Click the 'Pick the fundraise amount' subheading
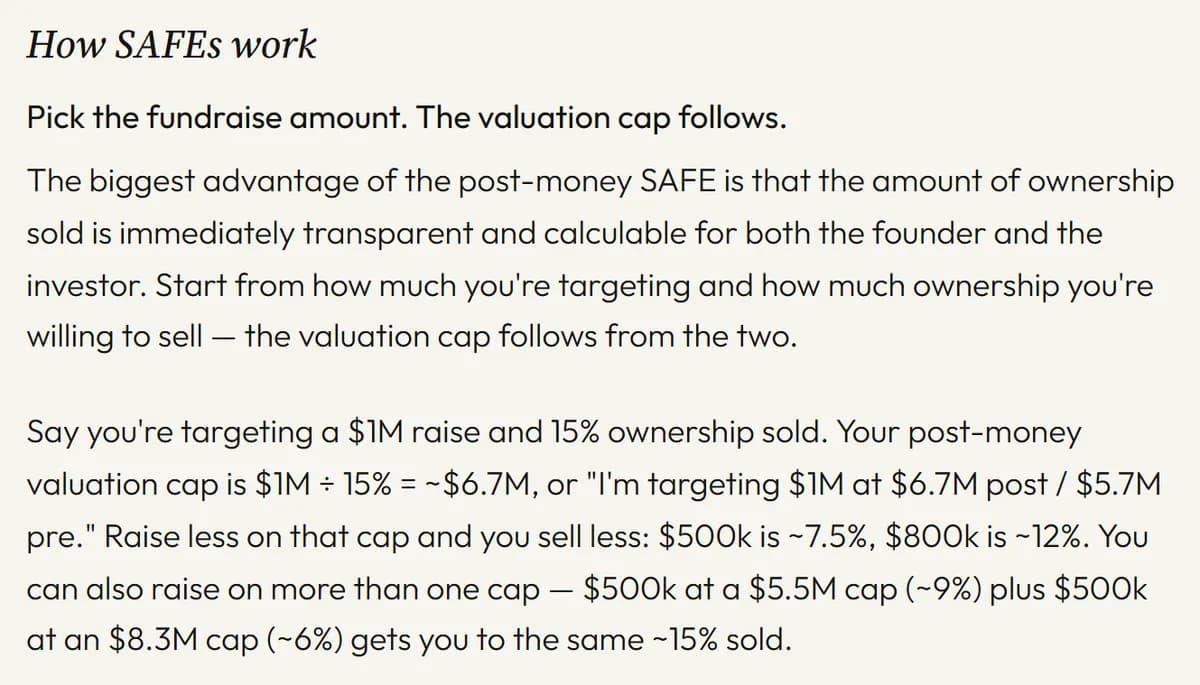The image size is (1200, 685). click(x=218, y=118)
